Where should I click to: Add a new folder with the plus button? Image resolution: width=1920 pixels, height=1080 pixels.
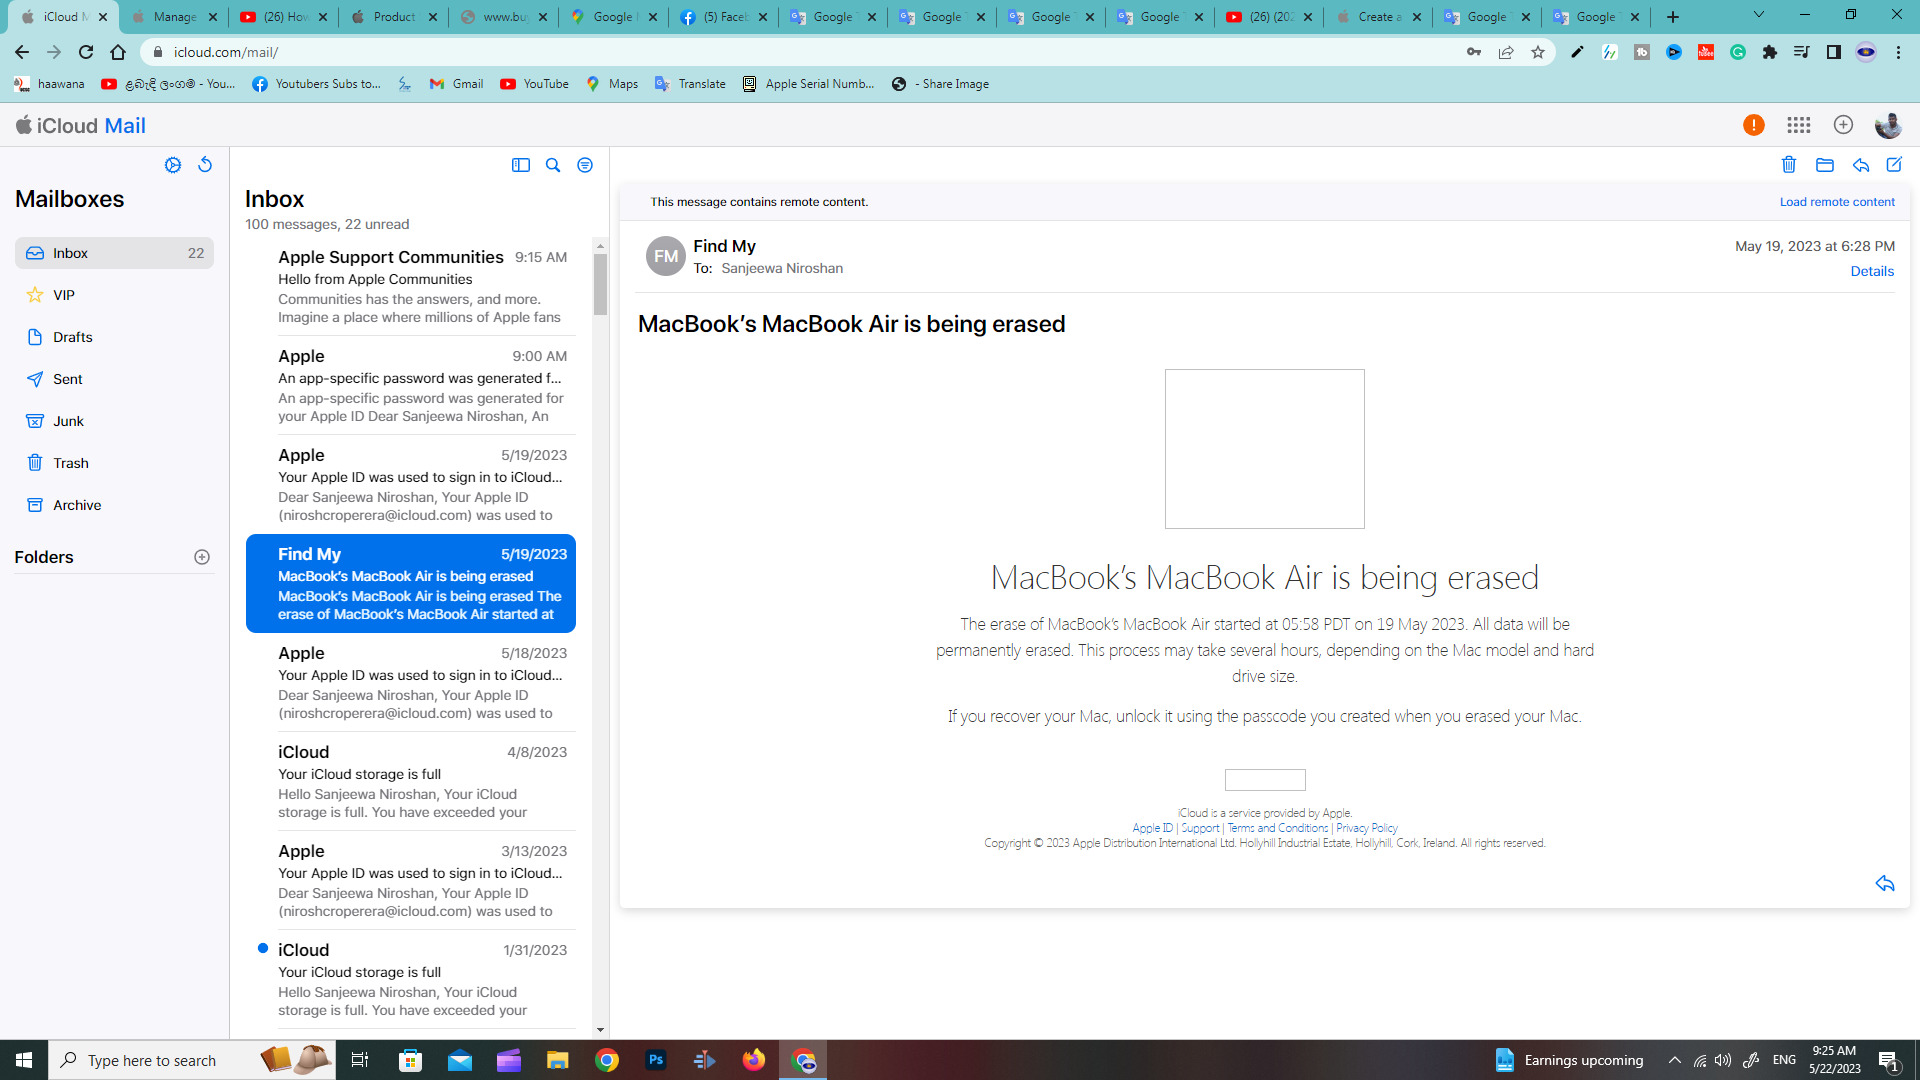tap(202, 557)
